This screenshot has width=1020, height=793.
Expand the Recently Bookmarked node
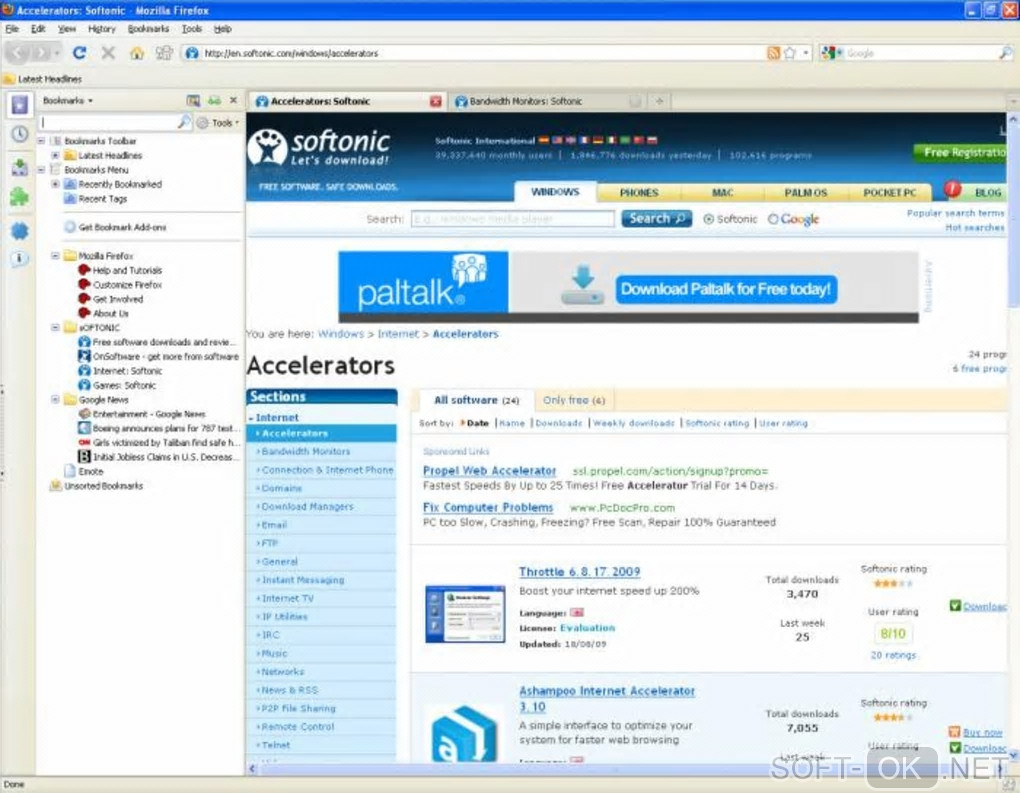pos(55,184)
